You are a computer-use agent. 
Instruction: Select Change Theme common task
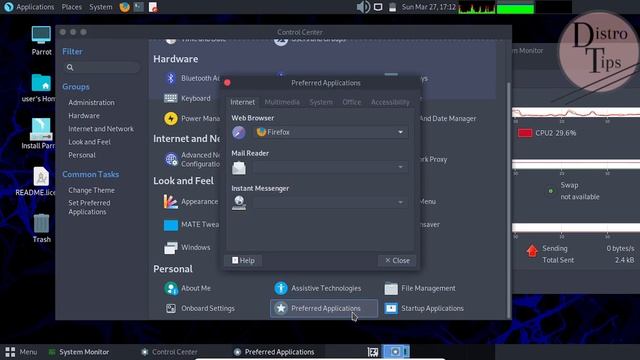point(91,190)
